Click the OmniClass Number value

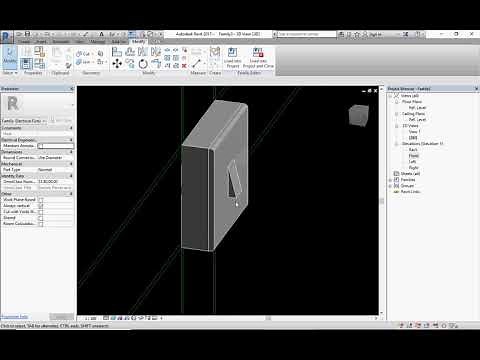[48, 182]
